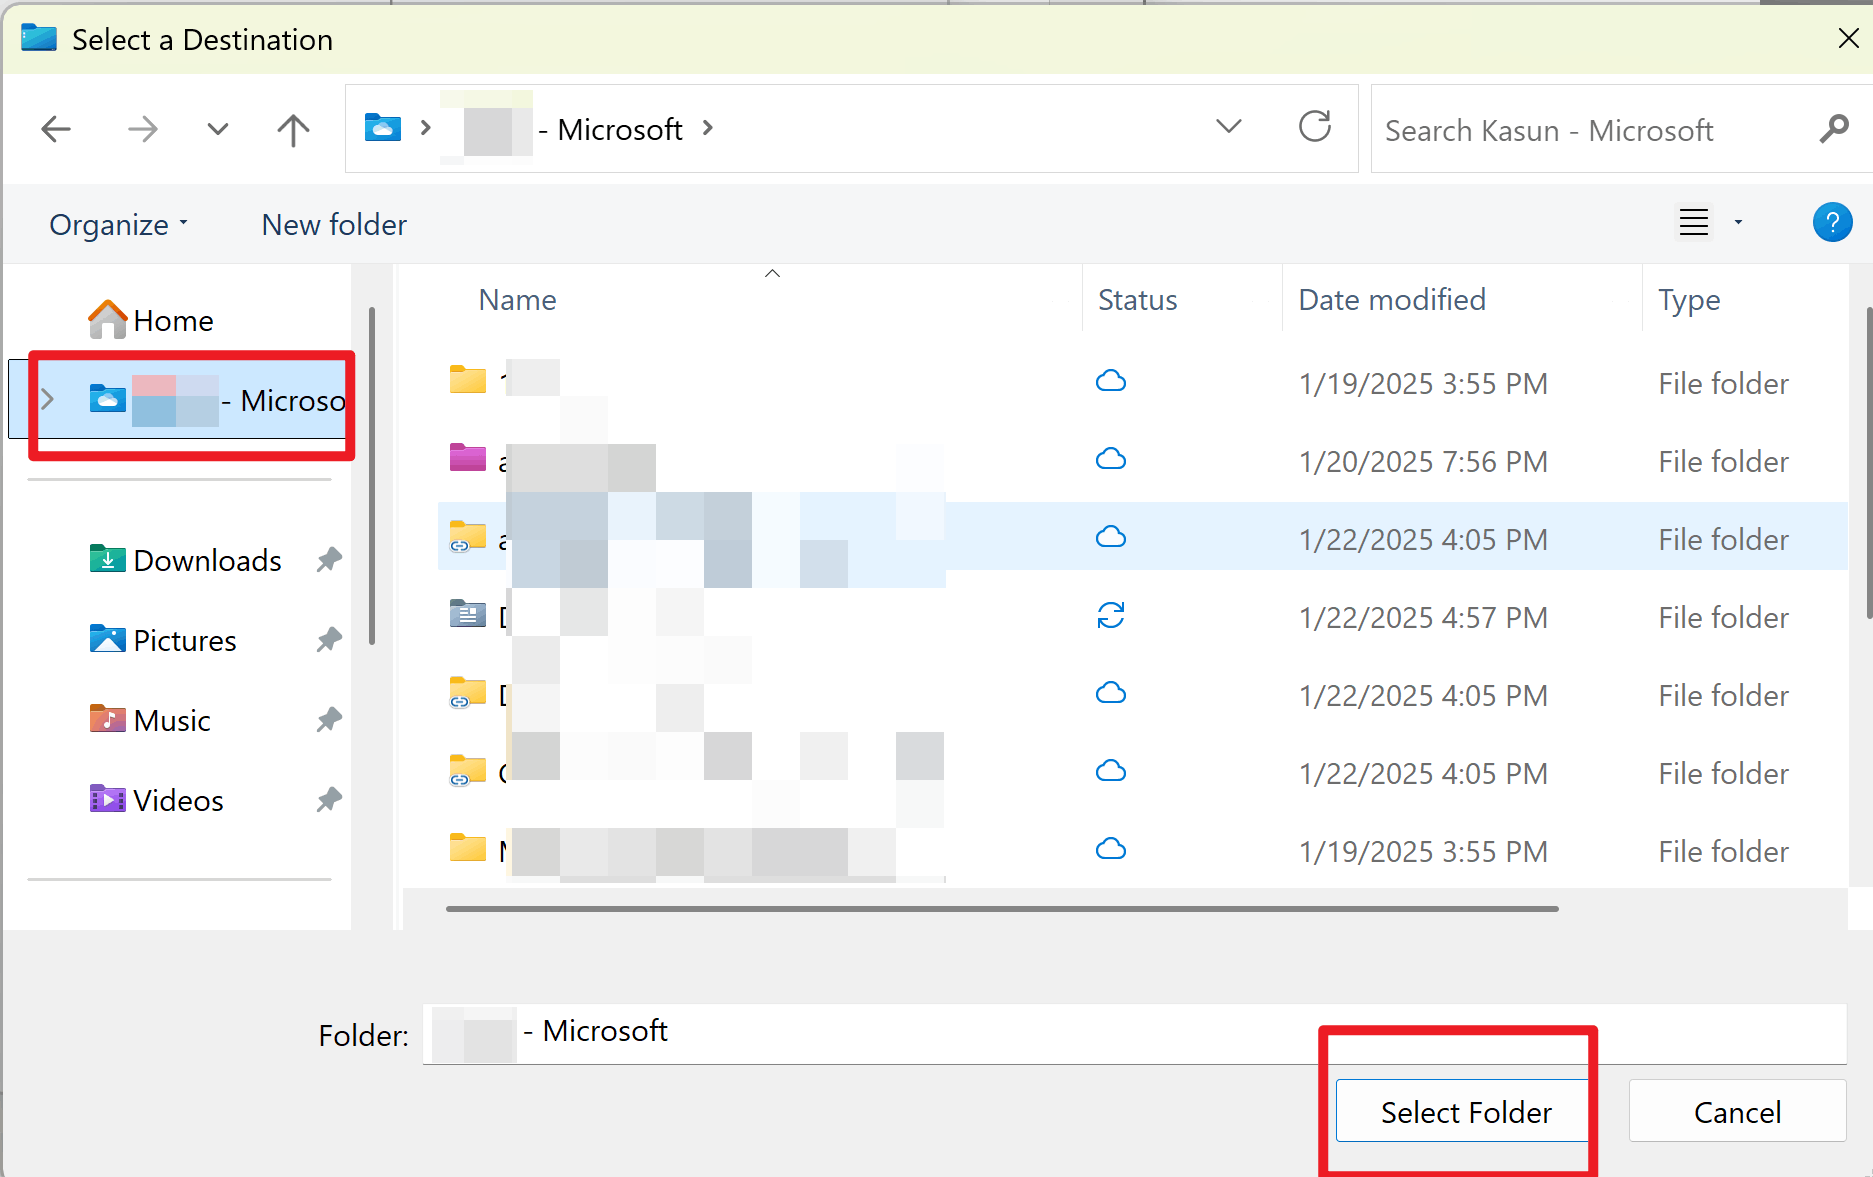Confirm with the Select Folder button

[1465, 1111]
